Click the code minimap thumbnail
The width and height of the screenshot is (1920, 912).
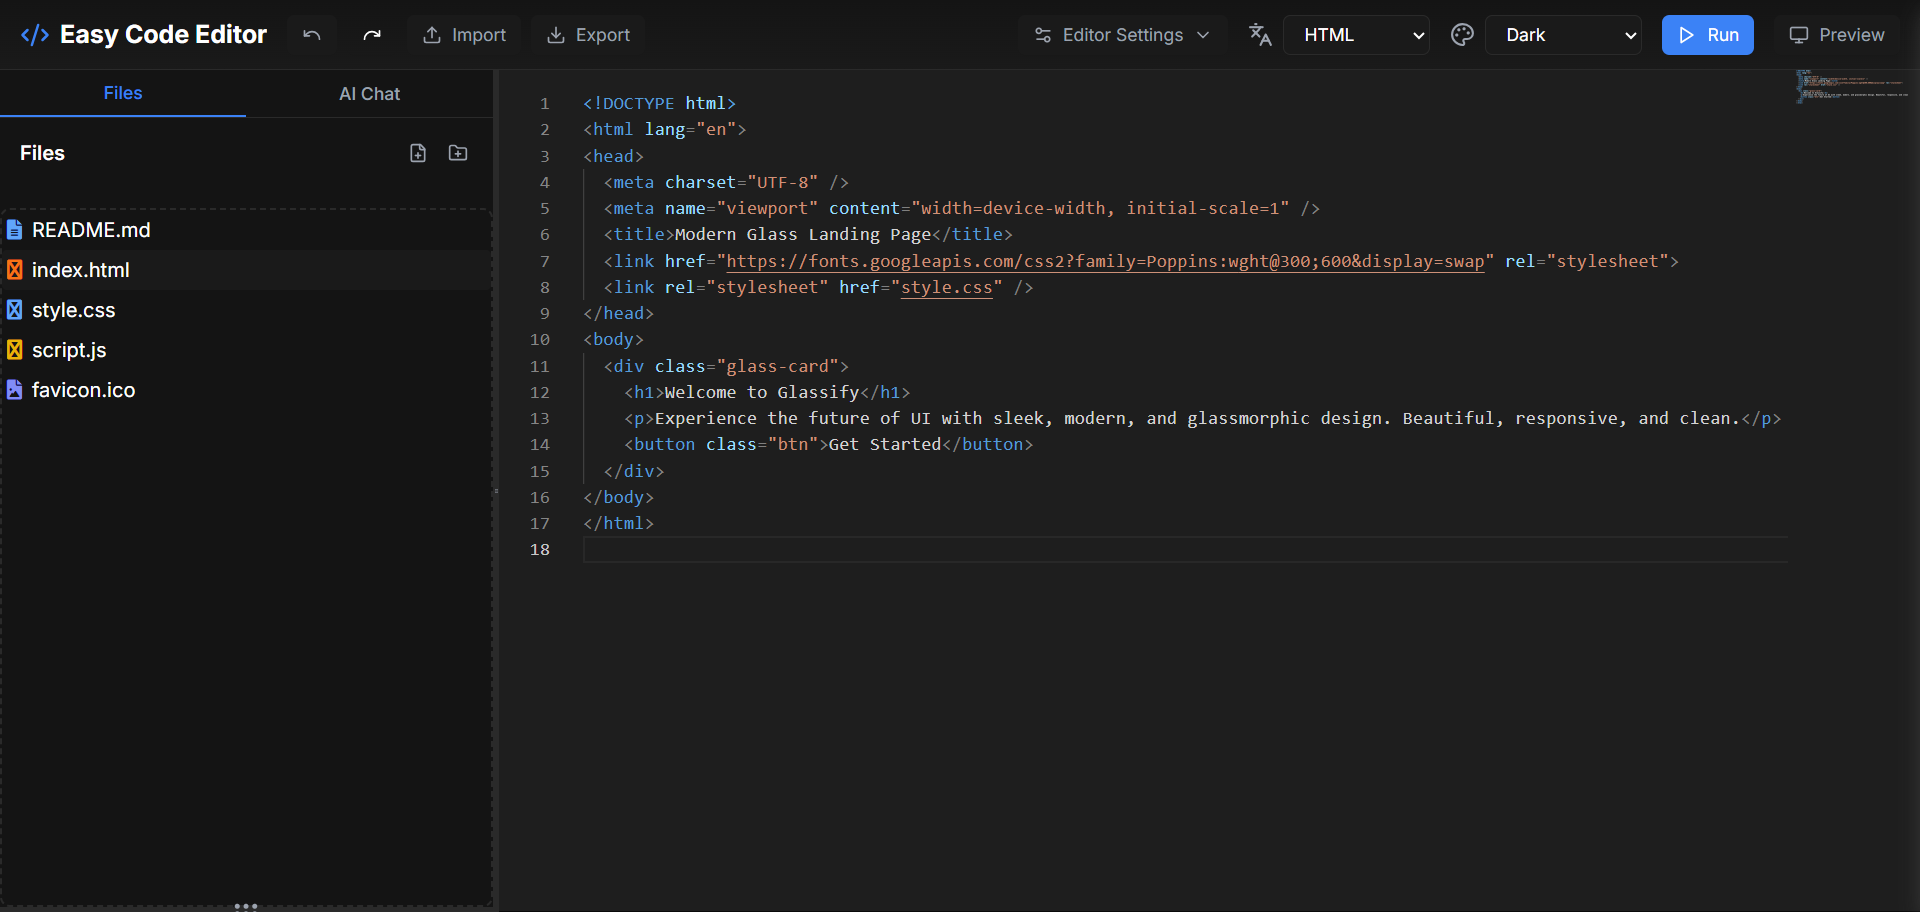(x=1852, y=86)
